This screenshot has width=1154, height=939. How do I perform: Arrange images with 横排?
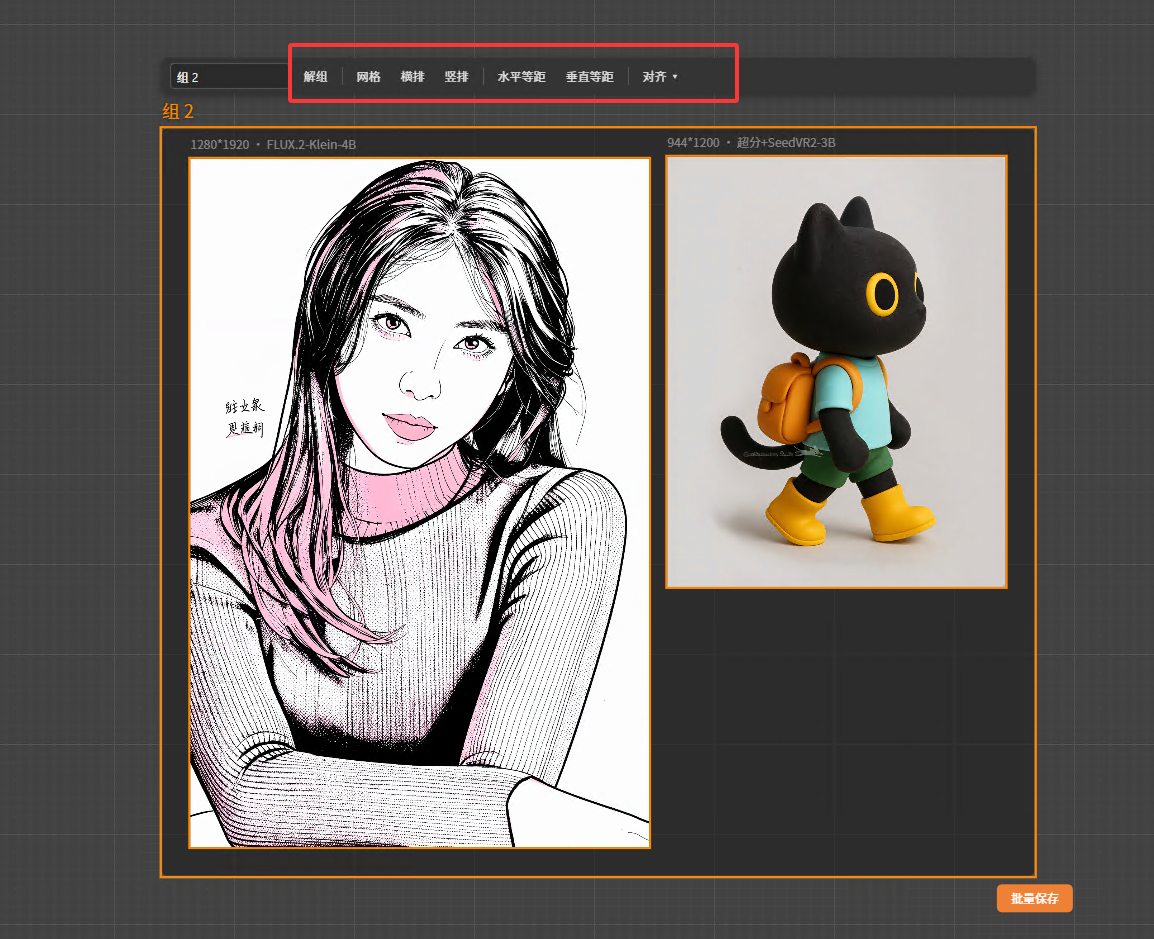click(412, 77)
